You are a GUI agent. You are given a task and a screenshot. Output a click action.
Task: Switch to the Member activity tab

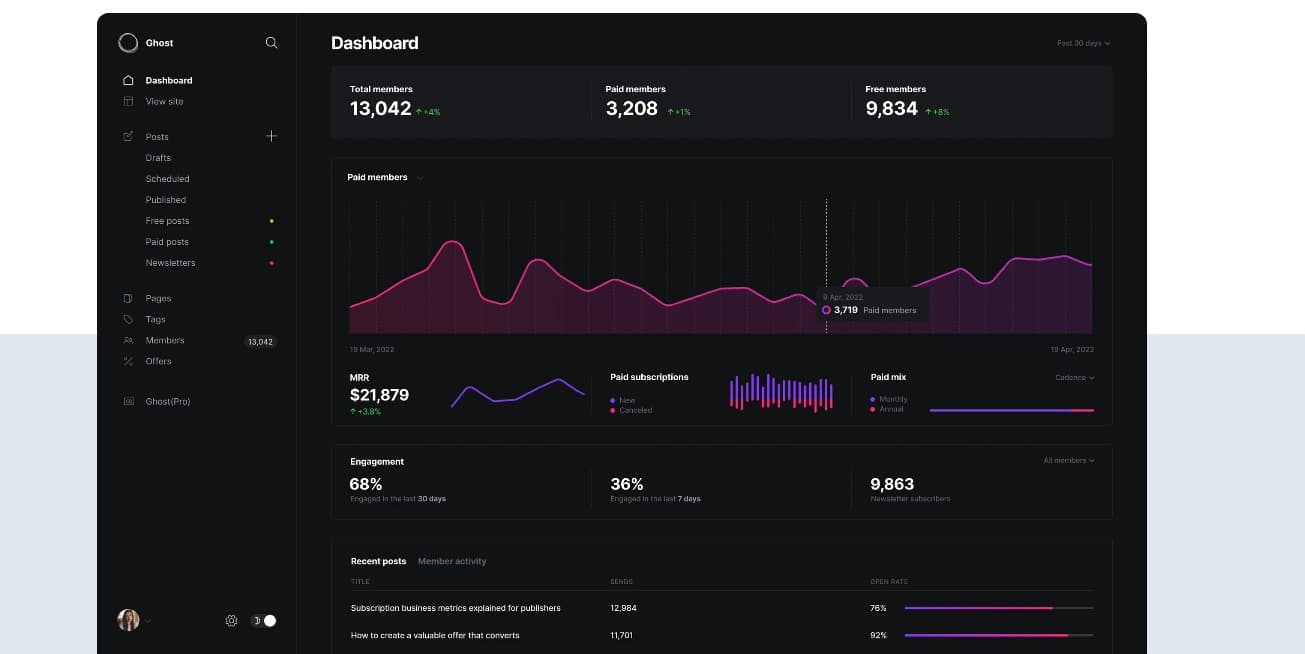(x=452, y=561)
